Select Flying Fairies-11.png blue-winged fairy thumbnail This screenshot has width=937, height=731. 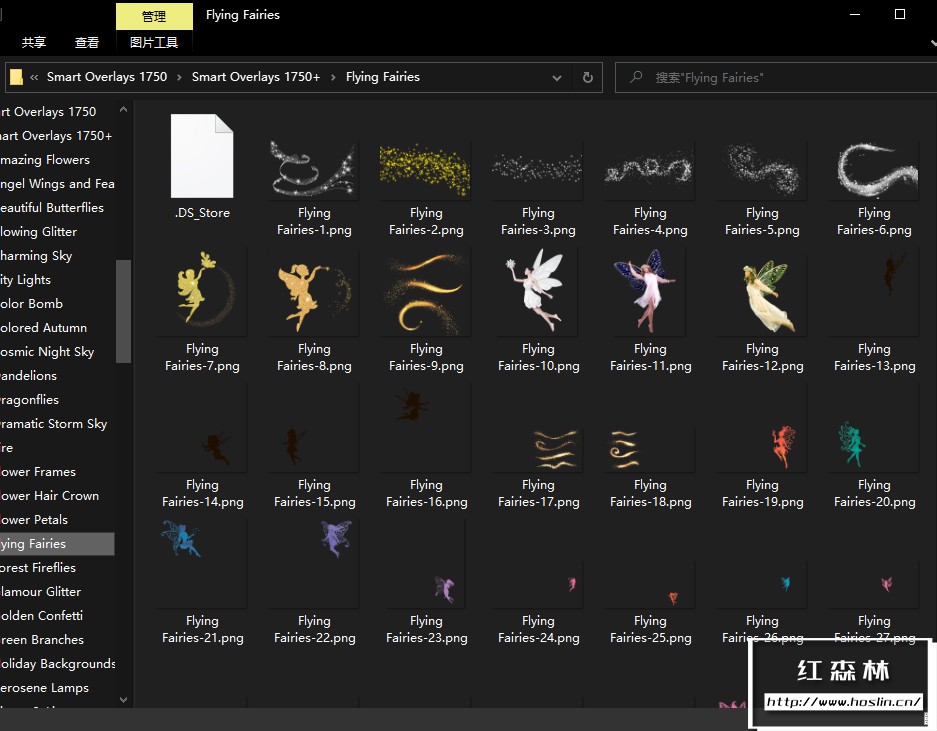tap(650, 292)
